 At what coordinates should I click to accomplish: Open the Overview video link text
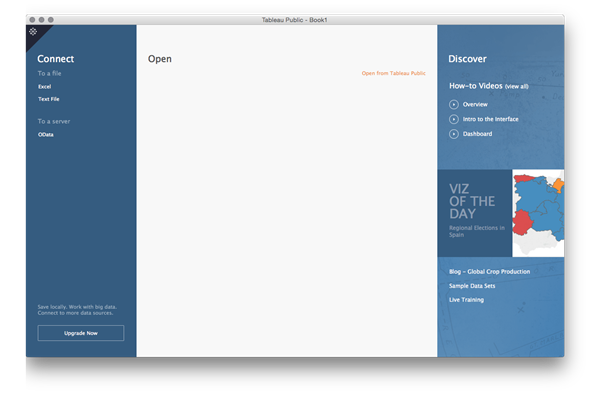coord(475,104)
